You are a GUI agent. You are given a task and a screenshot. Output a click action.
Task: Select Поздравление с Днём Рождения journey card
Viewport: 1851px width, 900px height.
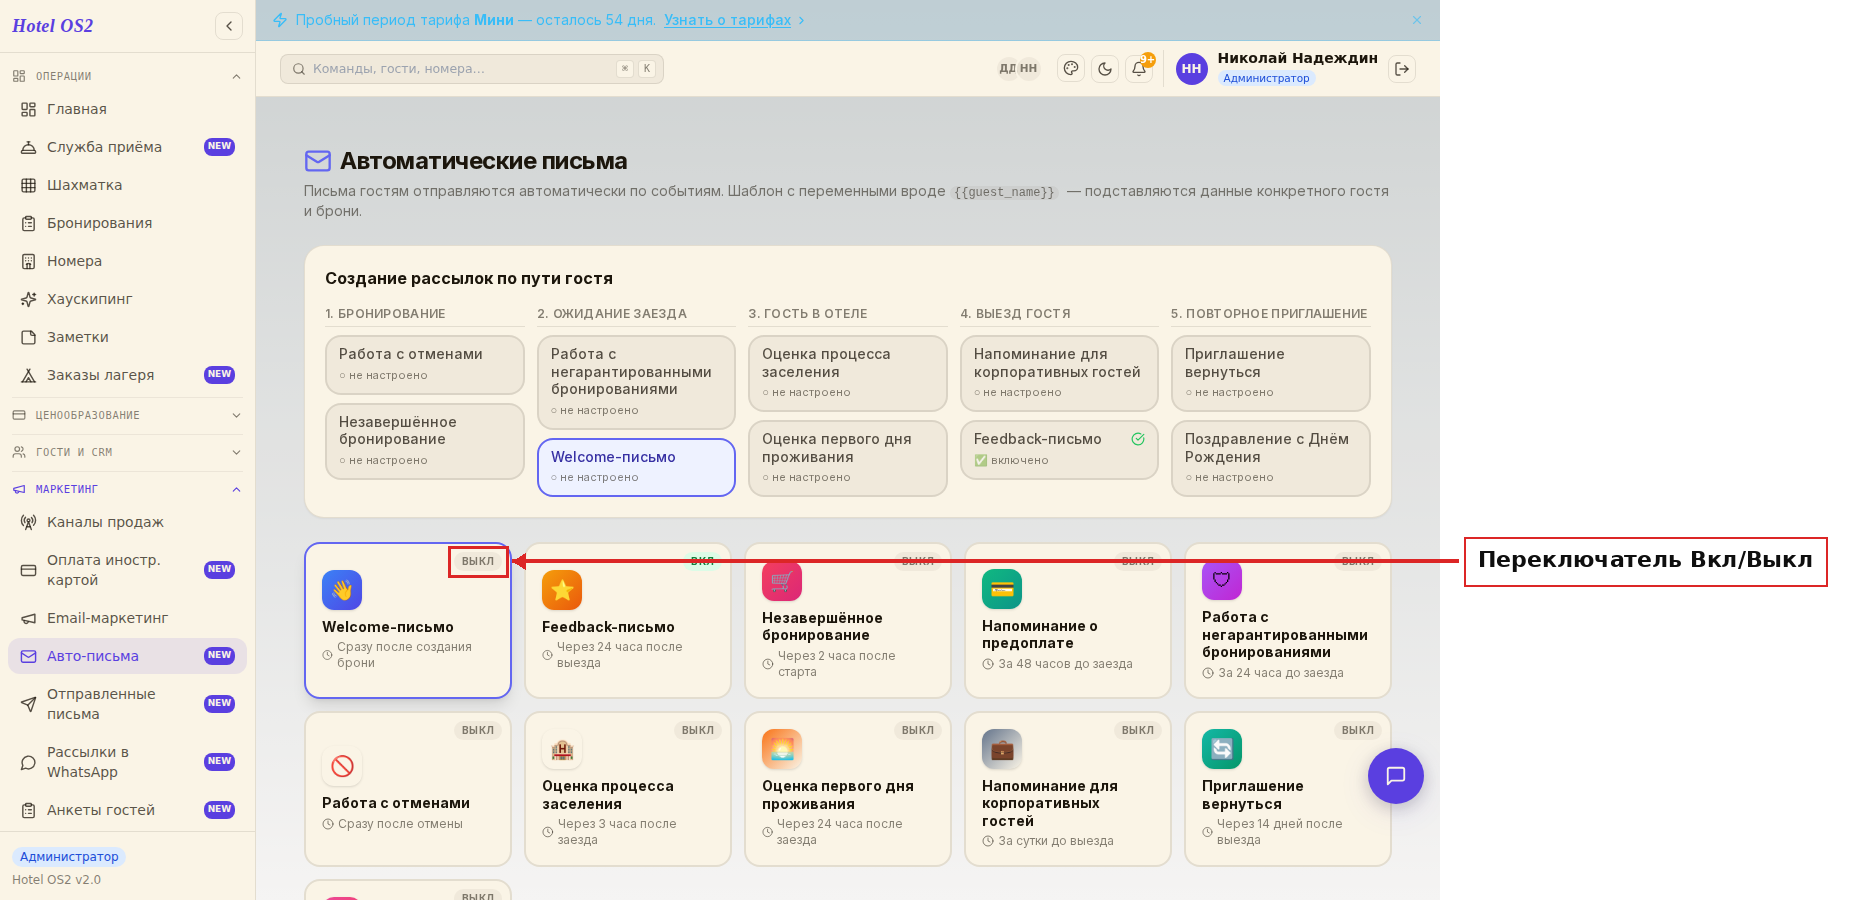coord(1270,458)
